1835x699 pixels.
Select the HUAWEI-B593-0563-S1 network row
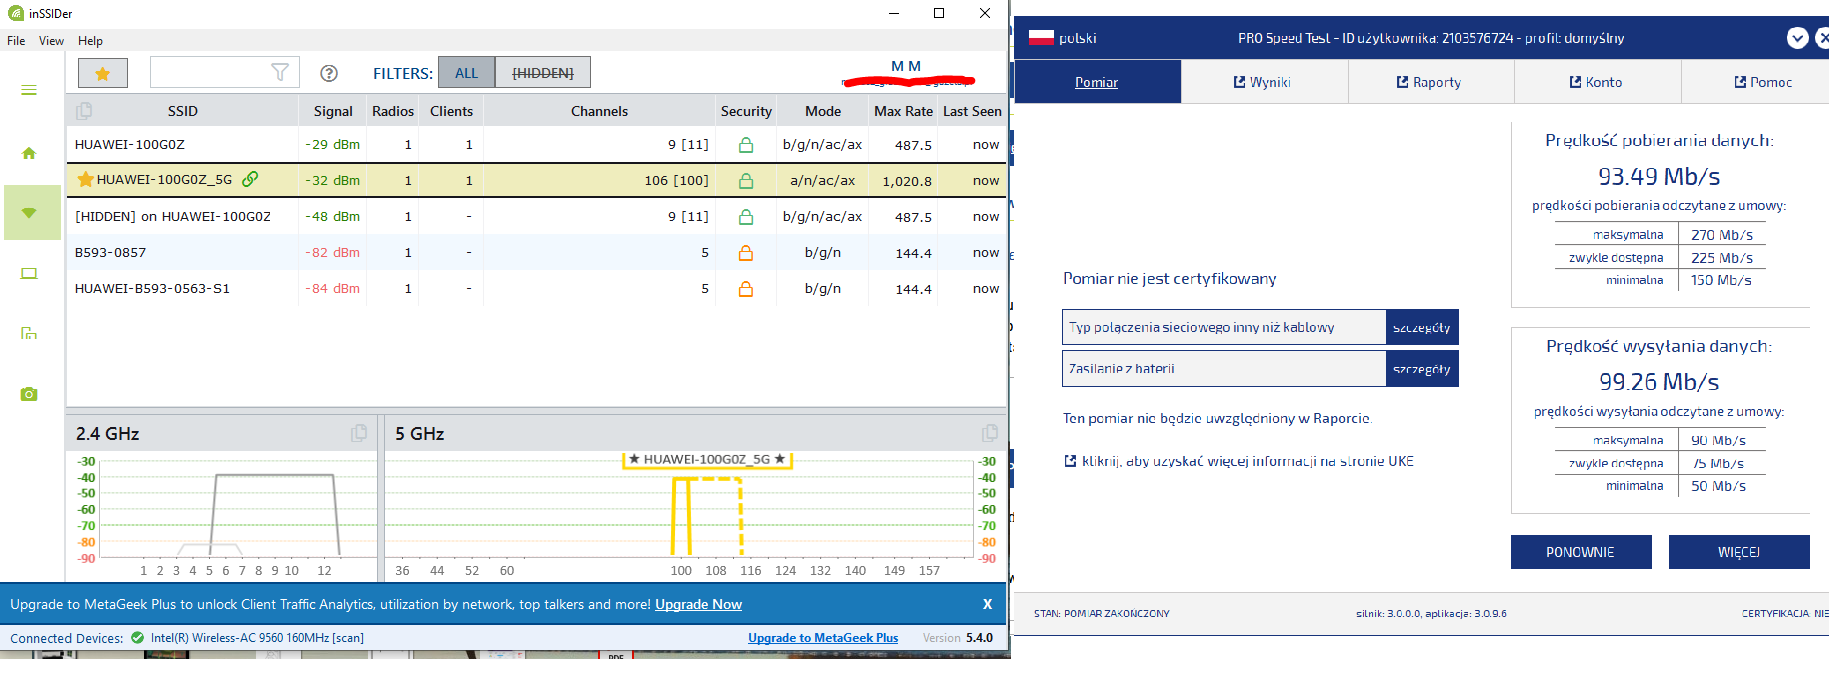tap(537, 289)
